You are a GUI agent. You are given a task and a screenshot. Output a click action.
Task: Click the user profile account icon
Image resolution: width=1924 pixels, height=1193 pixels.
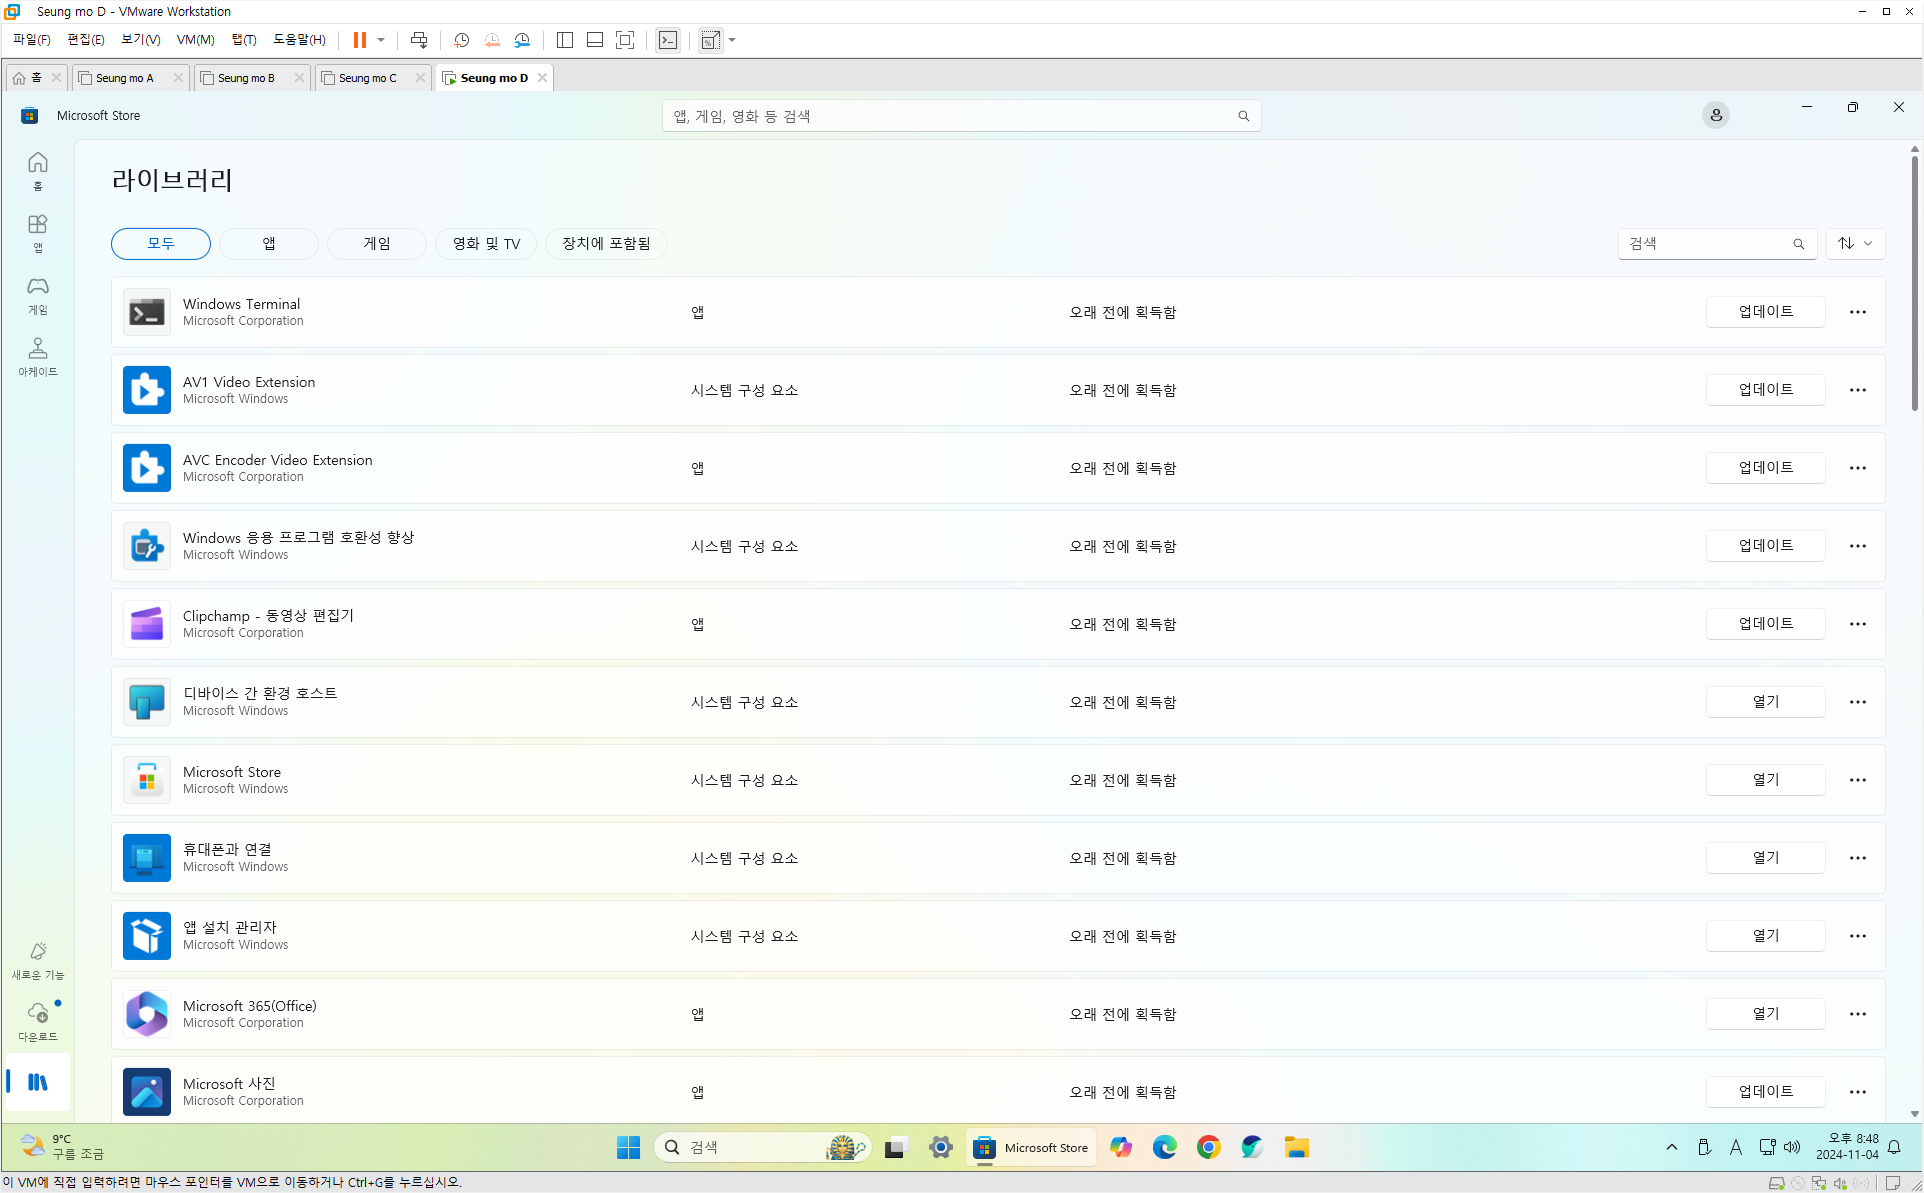[1715, 115]
